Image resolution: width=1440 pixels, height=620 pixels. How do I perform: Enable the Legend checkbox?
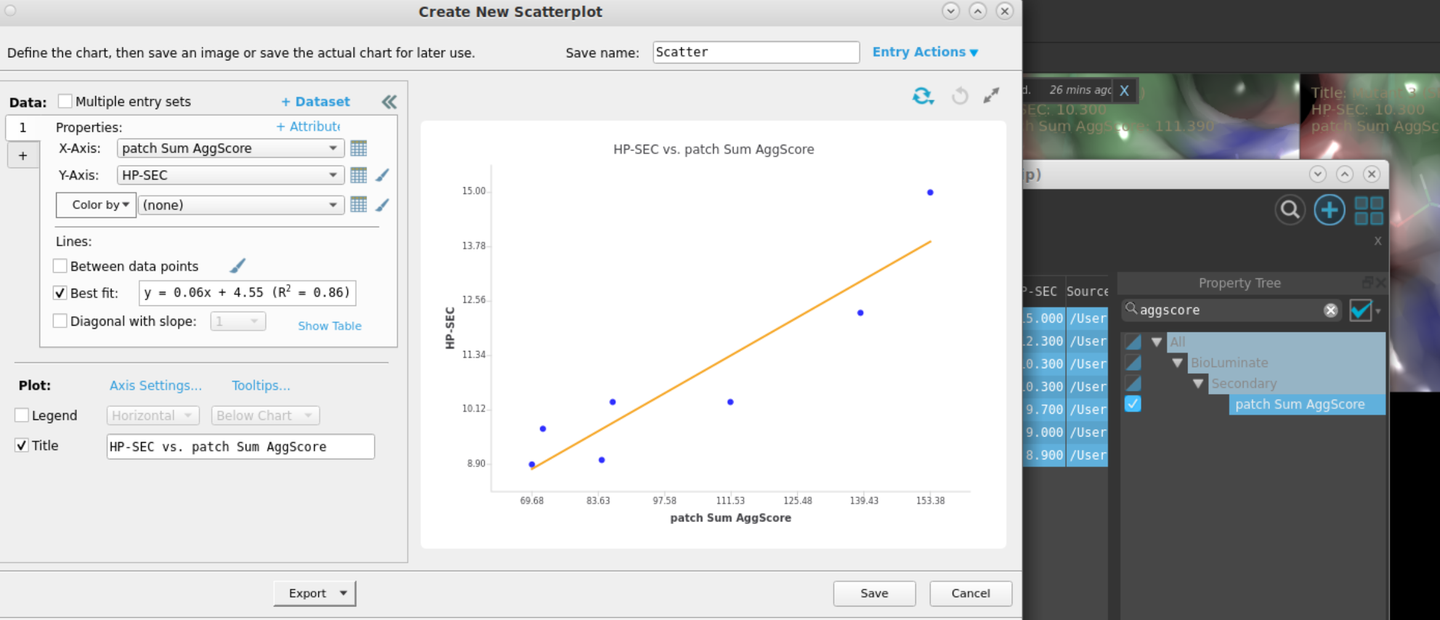22,415
